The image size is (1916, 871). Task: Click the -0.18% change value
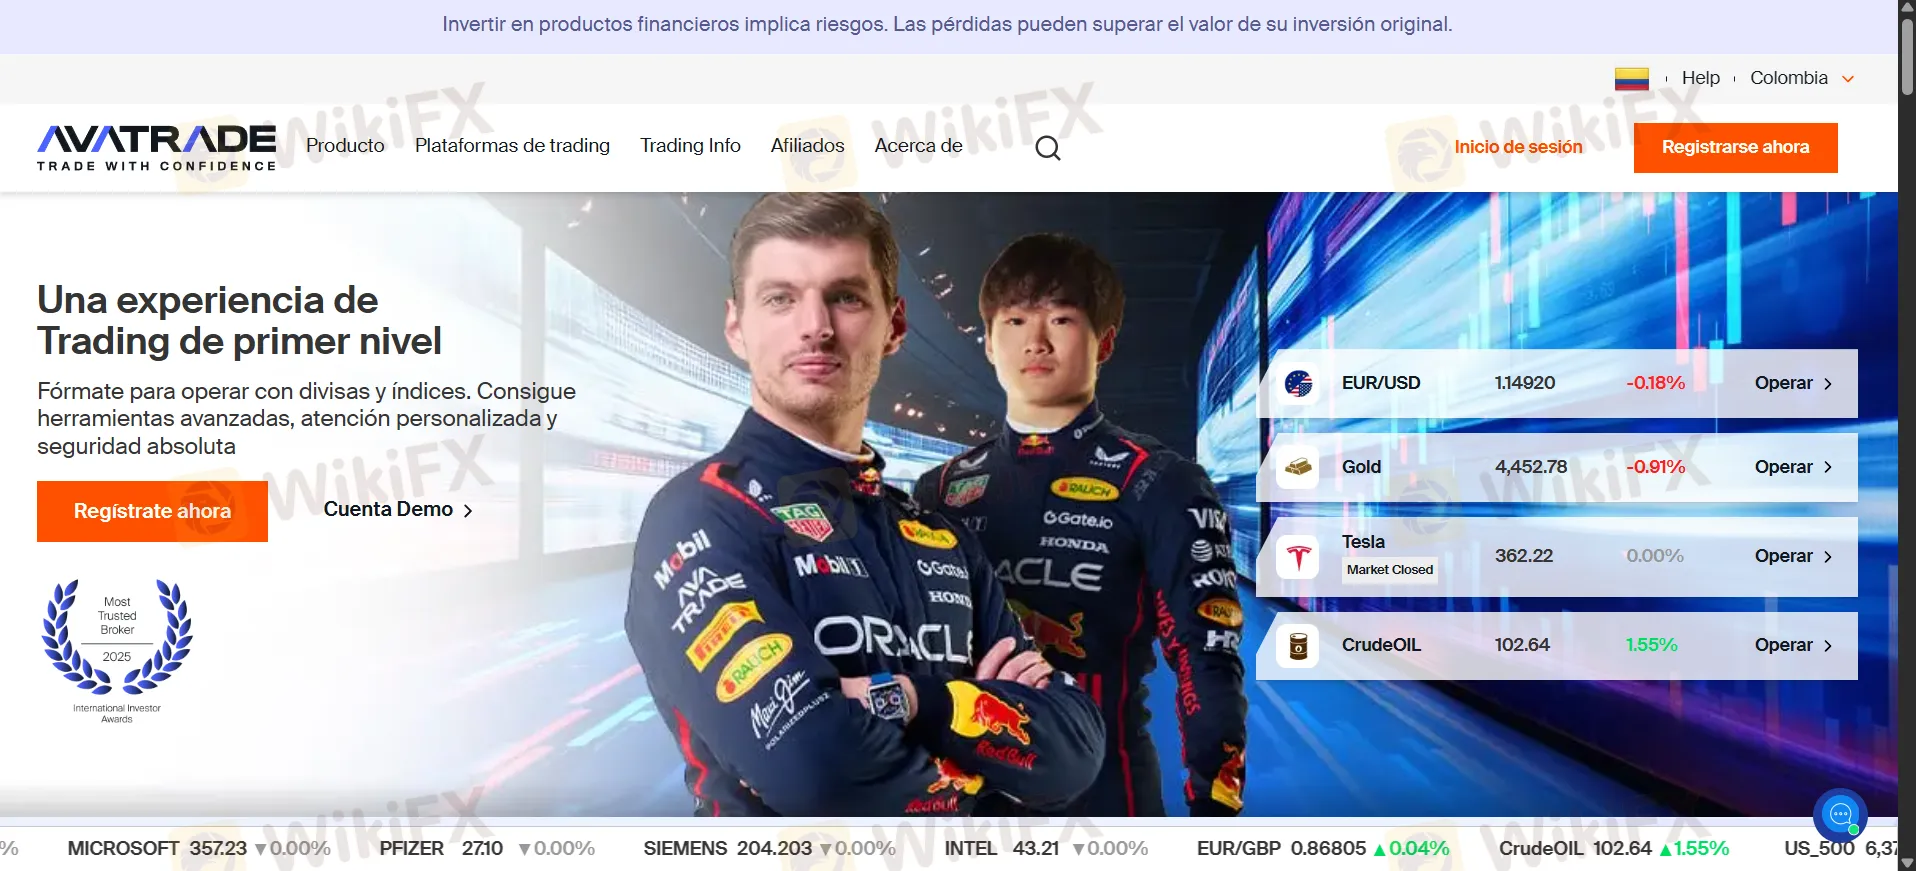click(x=1655, y=383)
